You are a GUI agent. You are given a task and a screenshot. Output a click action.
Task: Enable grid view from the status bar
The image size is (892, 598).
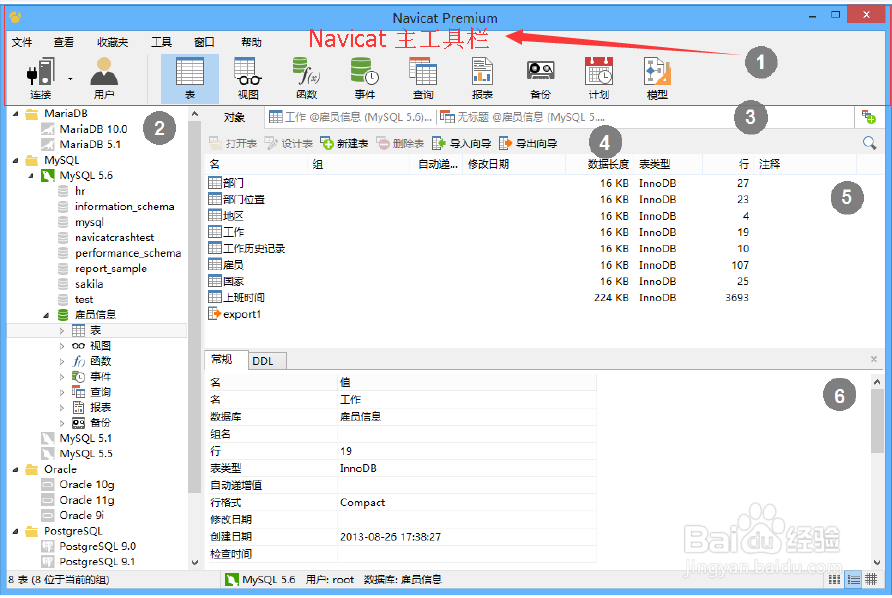click(835, 579)
